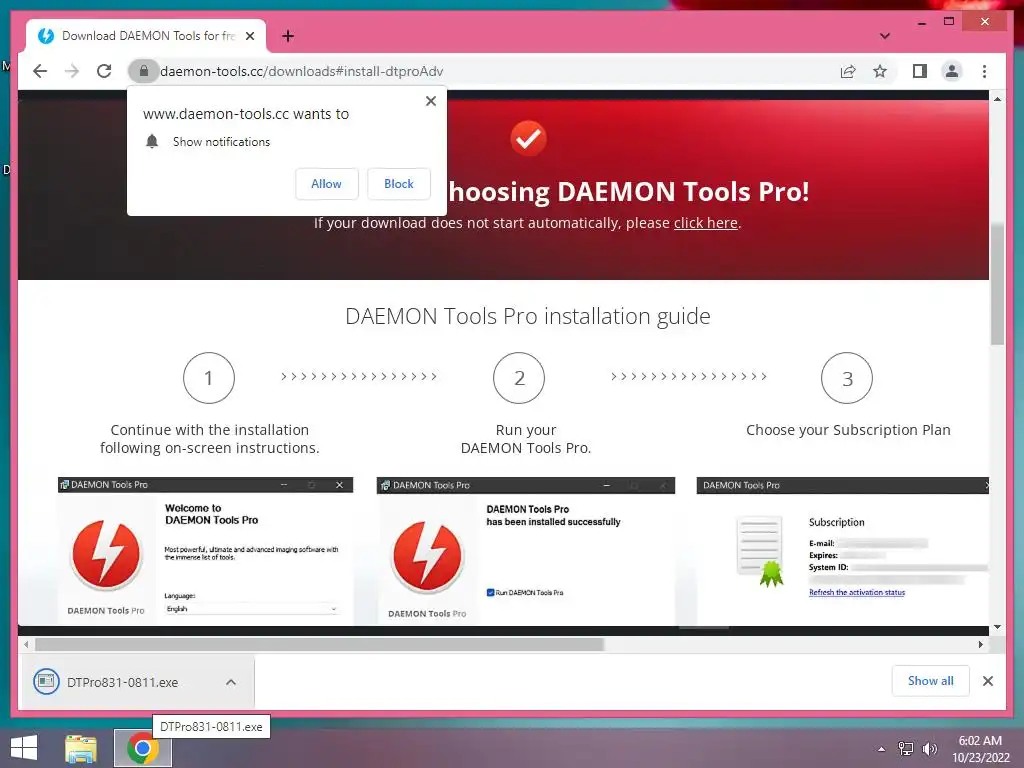Open the tab search dropdown

click(885, 36)
